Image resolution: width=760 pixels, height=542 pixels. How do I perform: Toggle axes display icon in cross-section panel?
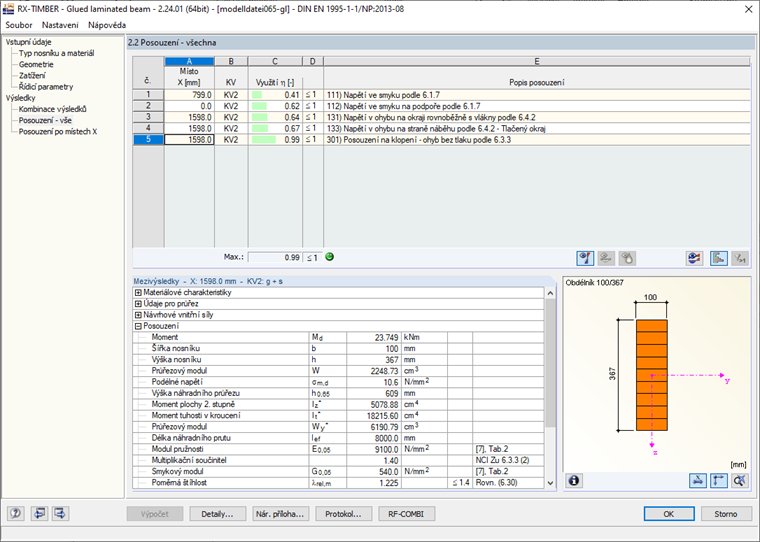click(718, 480)
